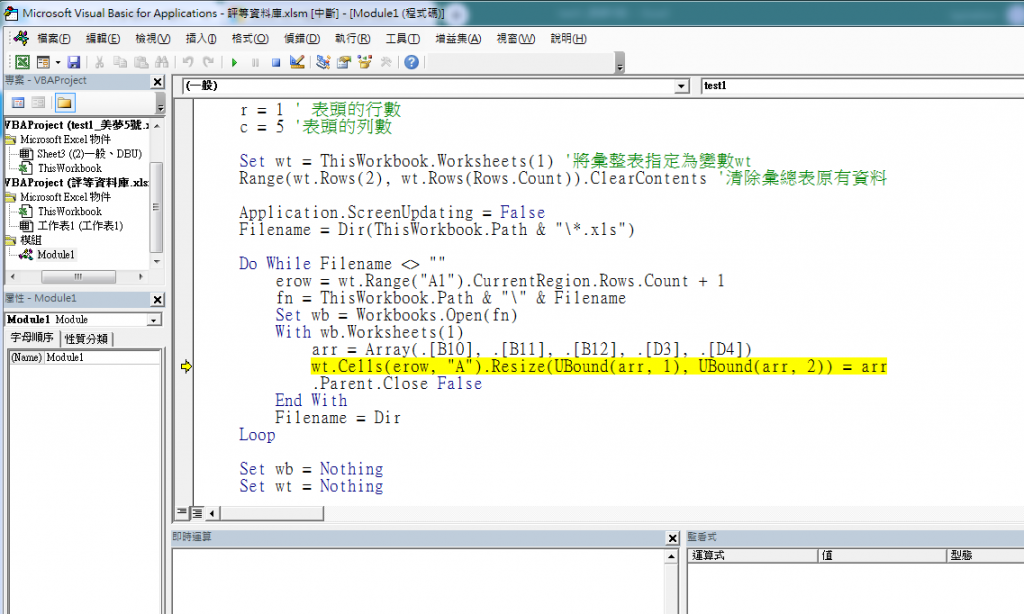Select Sheet3 ((2)一般、DBU) in project tree
The height and width of the screenshot is (614, 1024).
[x=89, y=154]
